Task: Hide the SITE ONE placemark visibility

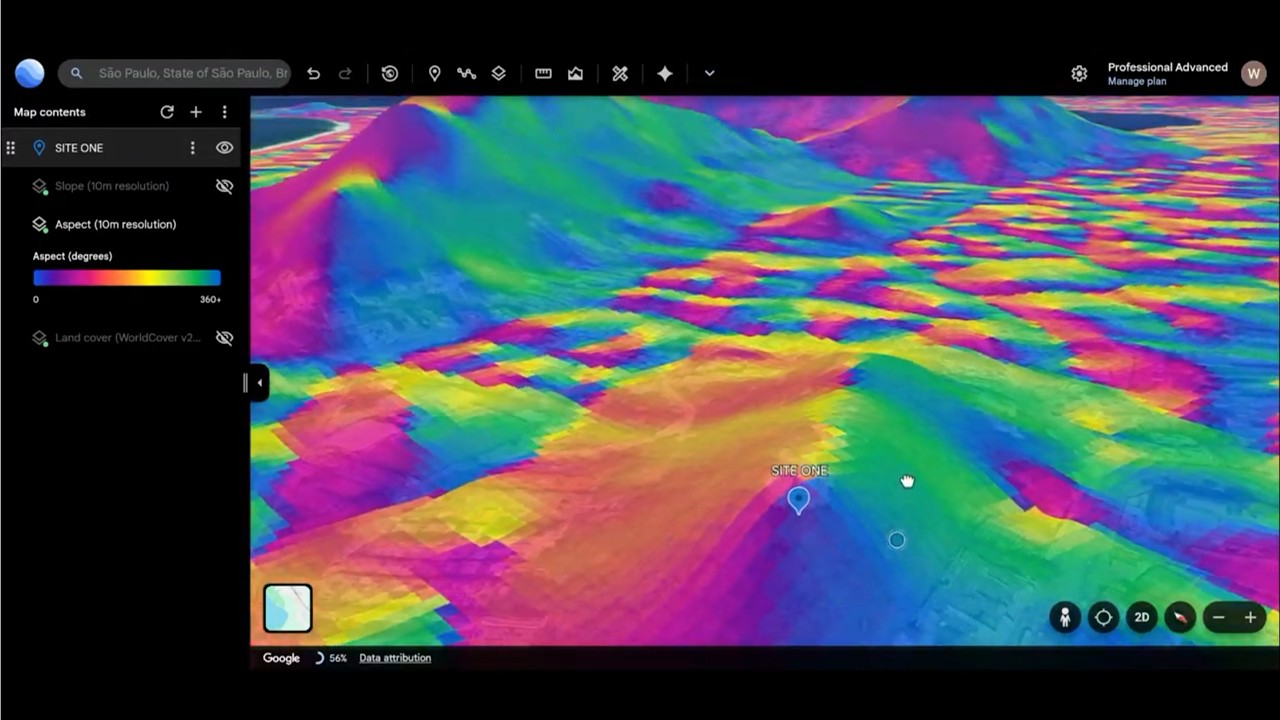Action: point(224,148)
